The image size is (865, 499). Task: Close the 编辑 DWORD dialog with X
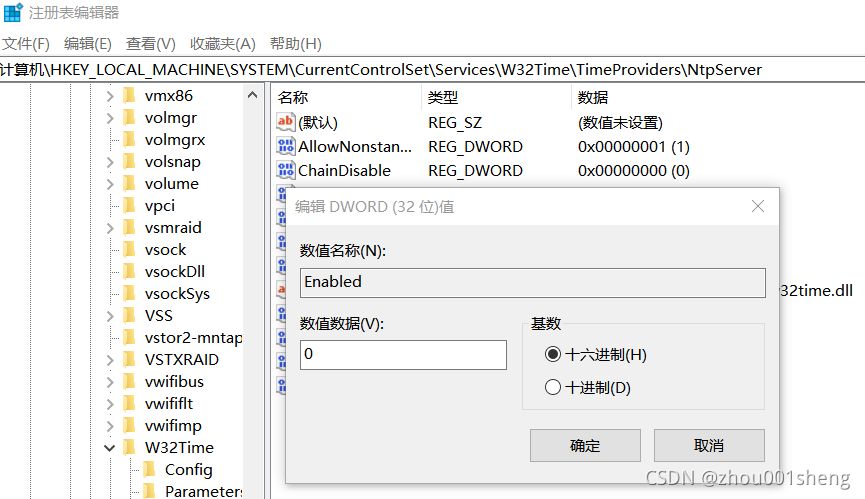tap(758, 206)
